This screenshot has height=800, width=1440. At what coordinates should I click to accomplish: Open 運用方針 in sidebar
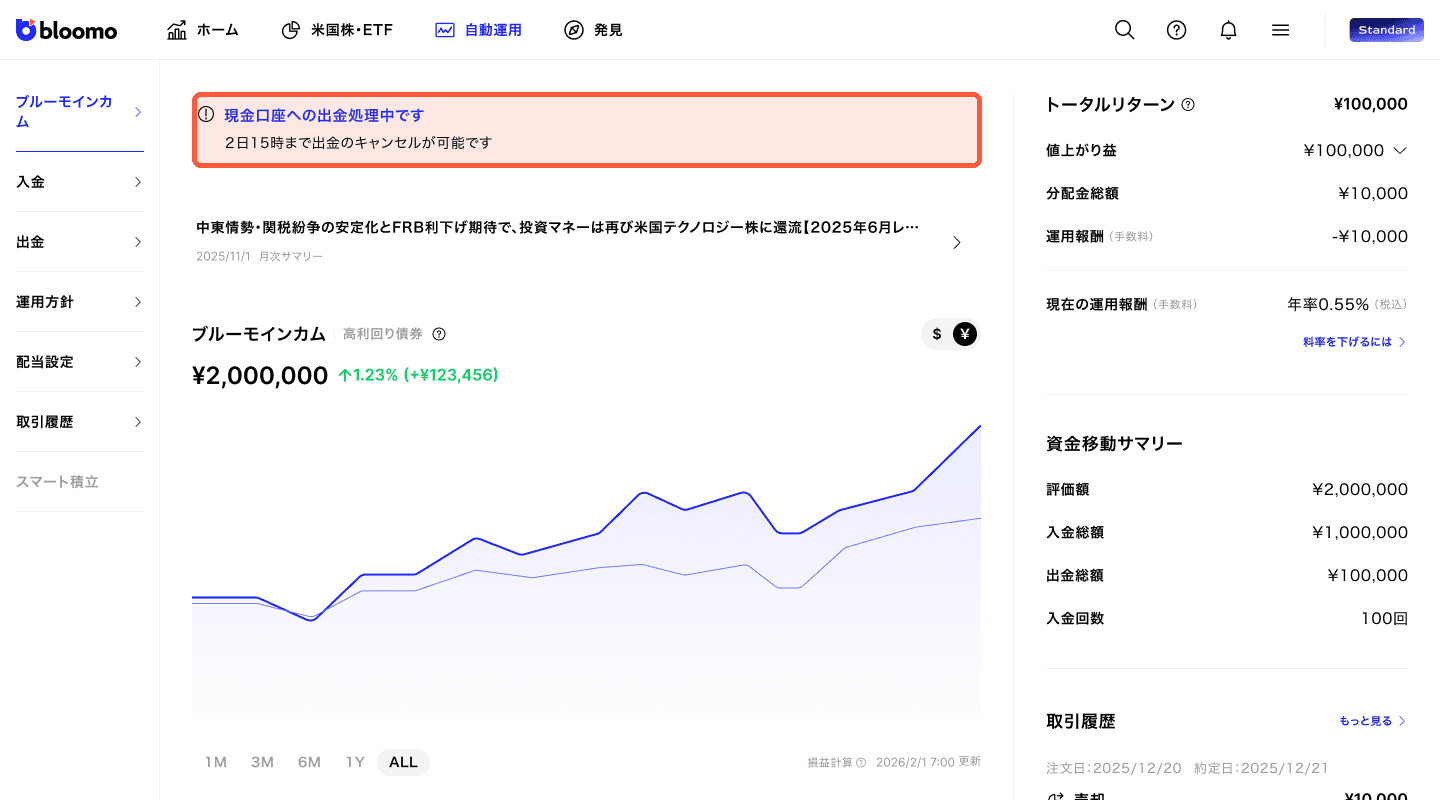coord(80,302)
